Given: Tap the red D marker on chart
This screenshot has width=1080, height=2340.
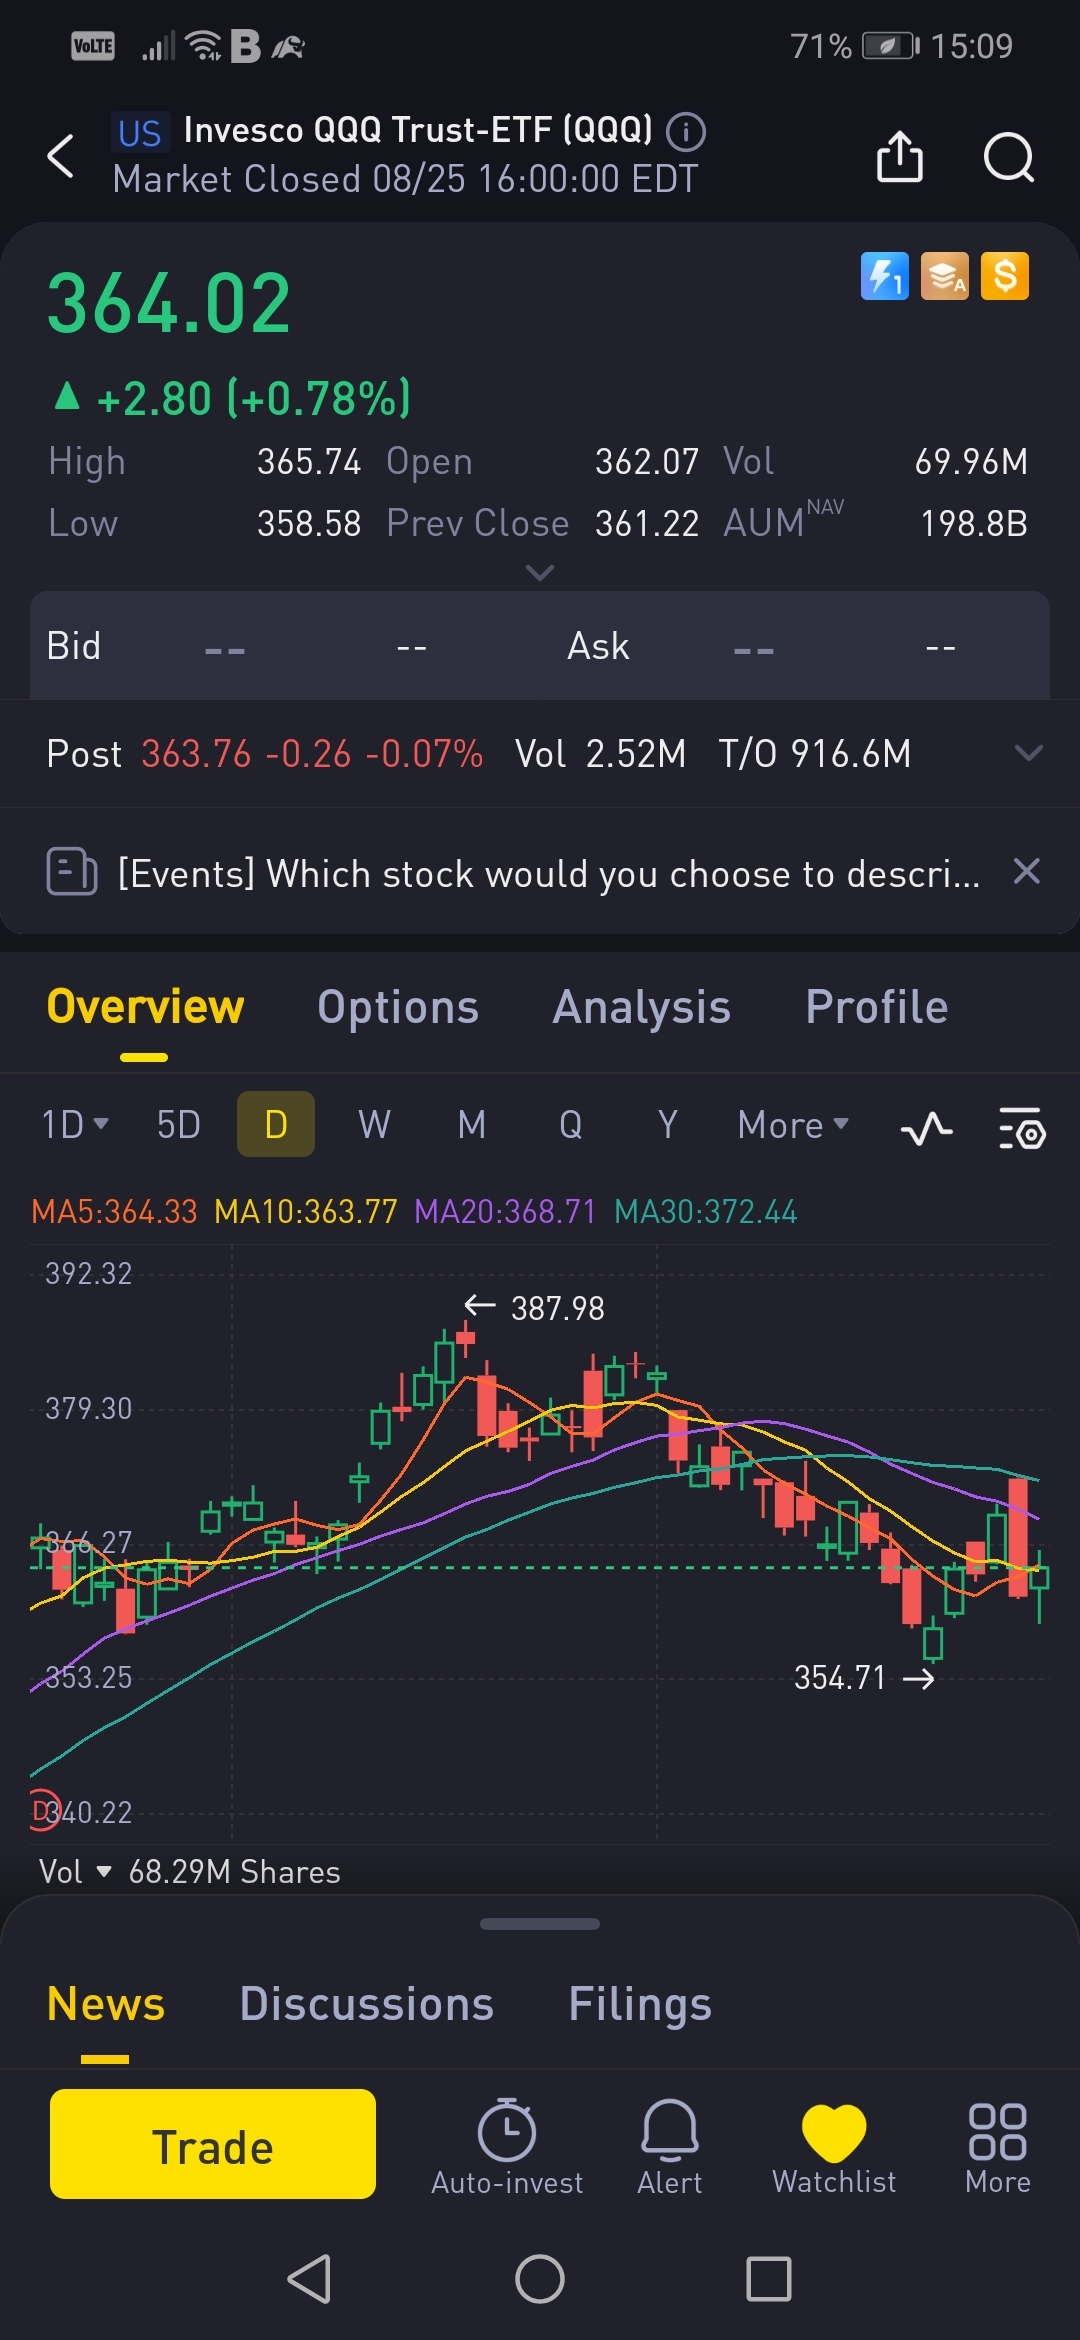Looking at the screenshot, I should (x=44, y=1810).
